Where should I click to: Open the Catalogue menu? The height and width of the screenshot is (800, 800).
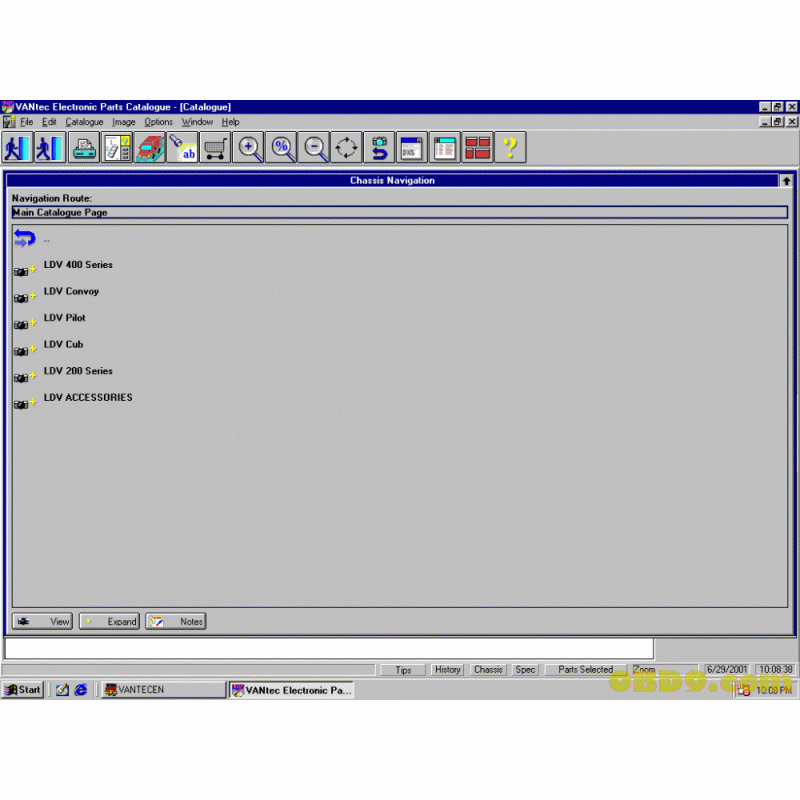click(84, 122)
